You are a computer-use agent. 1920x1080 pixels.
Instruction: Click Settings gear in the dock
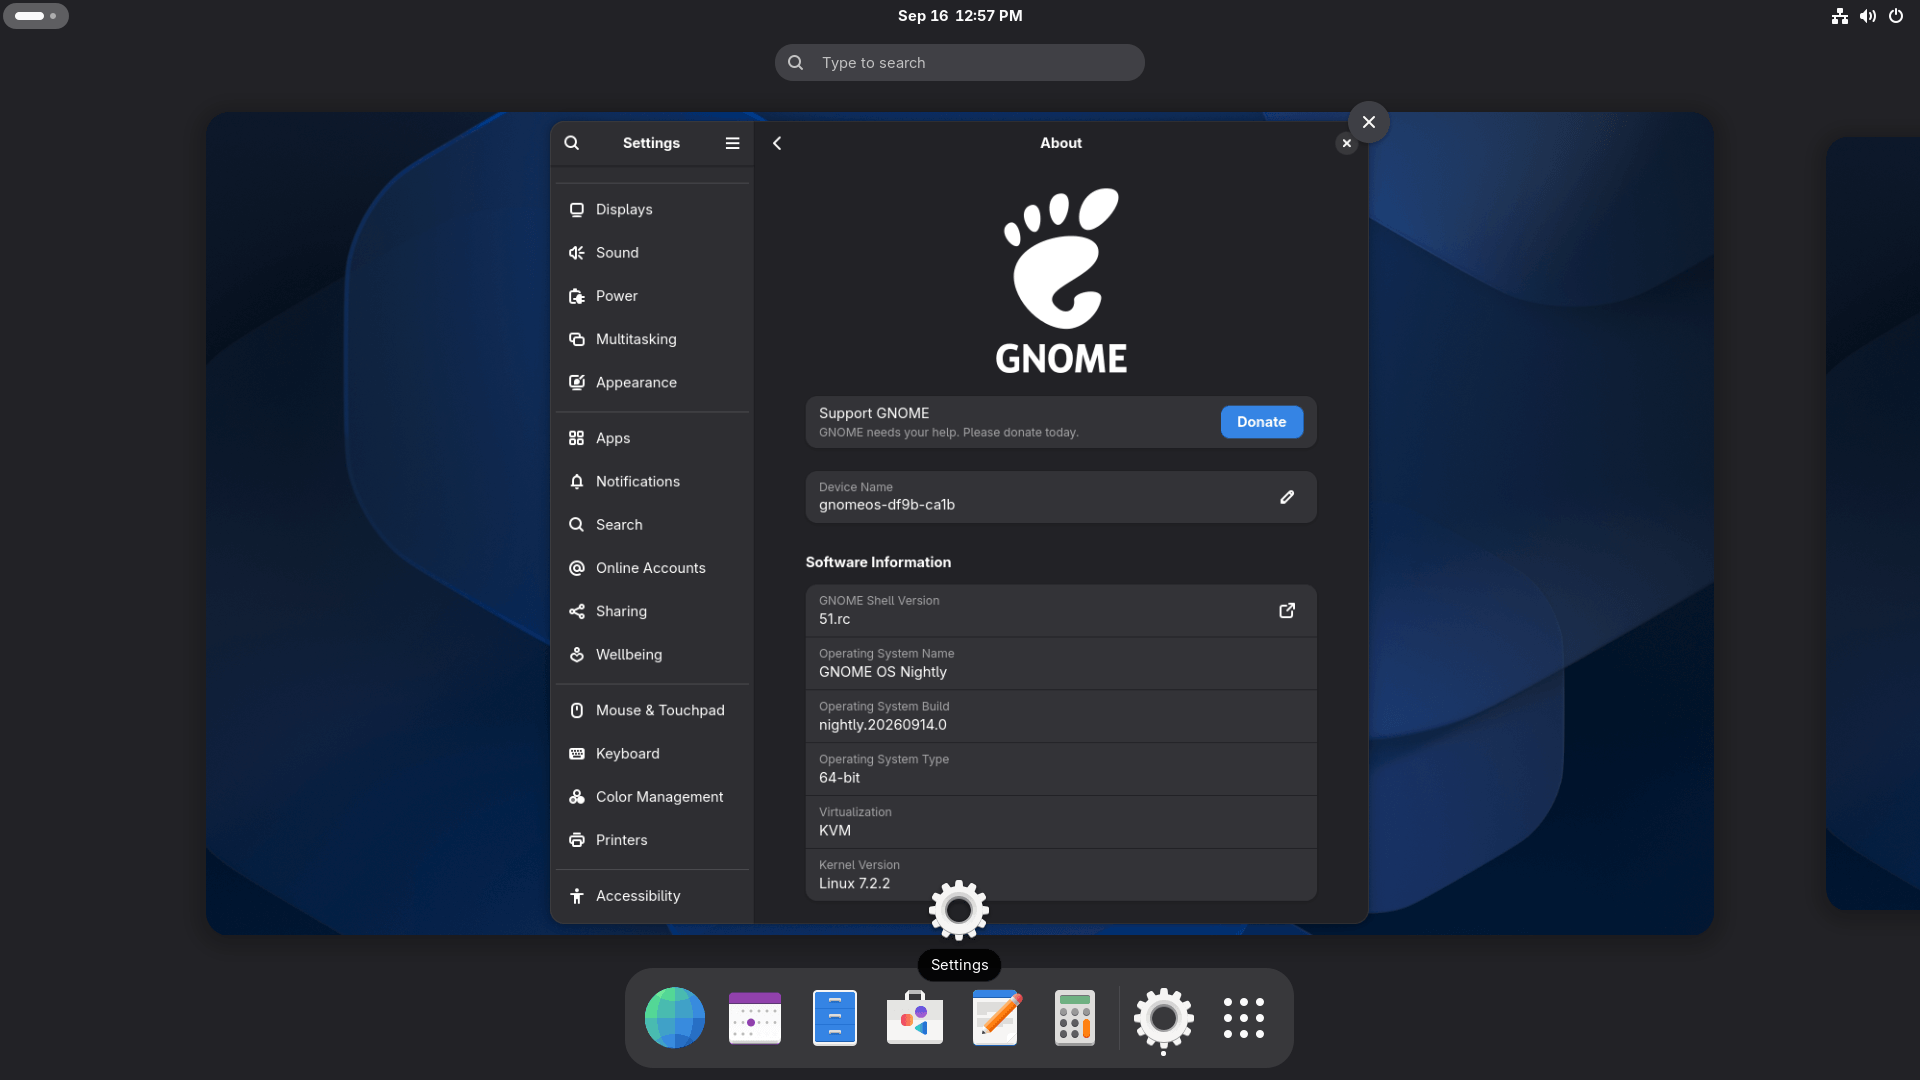click(x=1164, y=1018)
